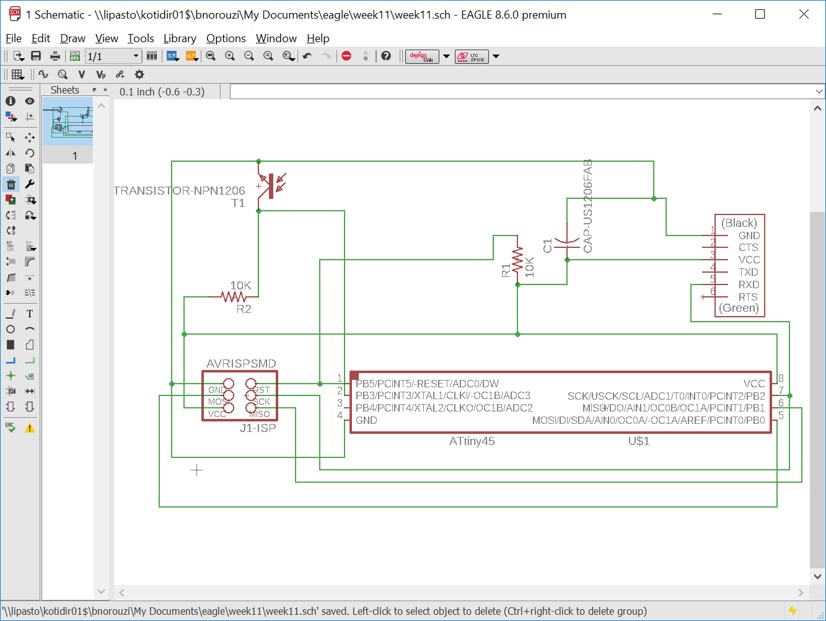Open the Library menu
Image resolution: width=826 pixels, height=621 pixels.
(x=180, y=38)
